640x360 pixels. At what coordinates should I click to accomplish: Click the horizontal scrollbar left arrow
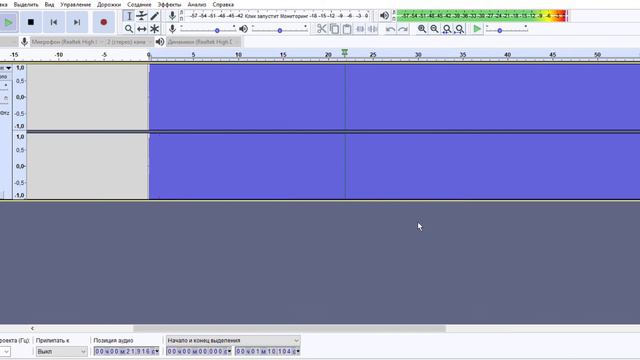pyautogui.click(x=32, y=328)
